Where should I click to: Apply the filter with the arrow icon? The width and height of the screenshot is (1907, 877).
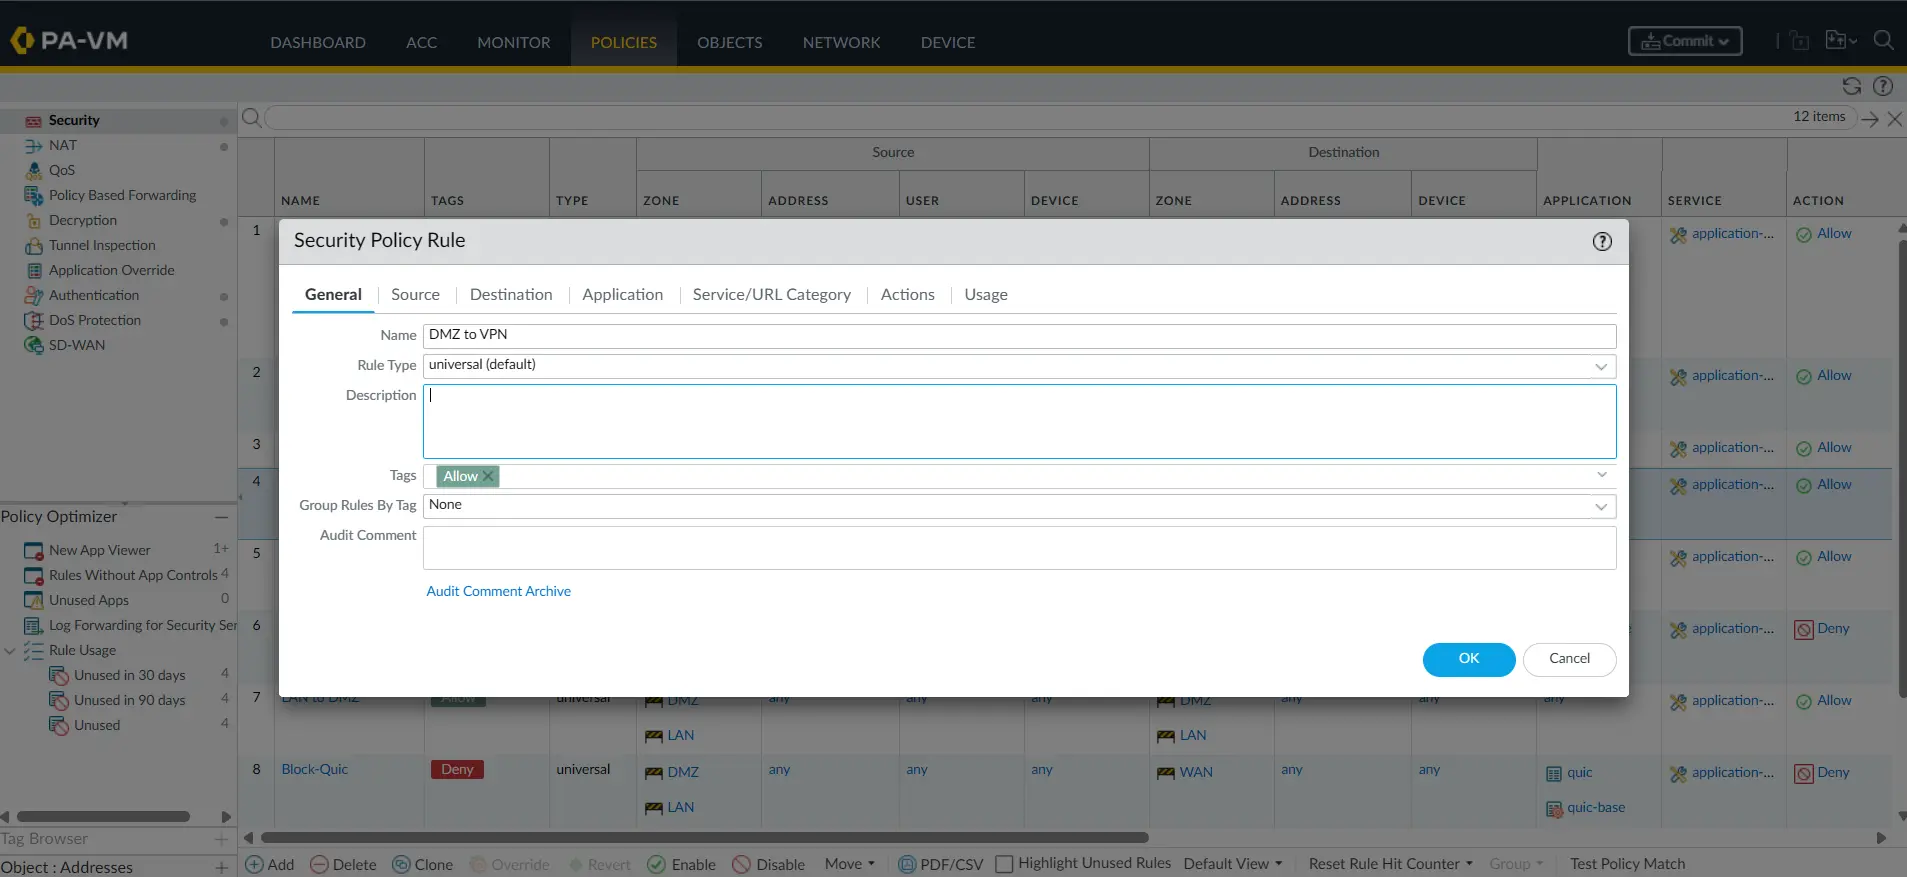tap(1870, 119)
